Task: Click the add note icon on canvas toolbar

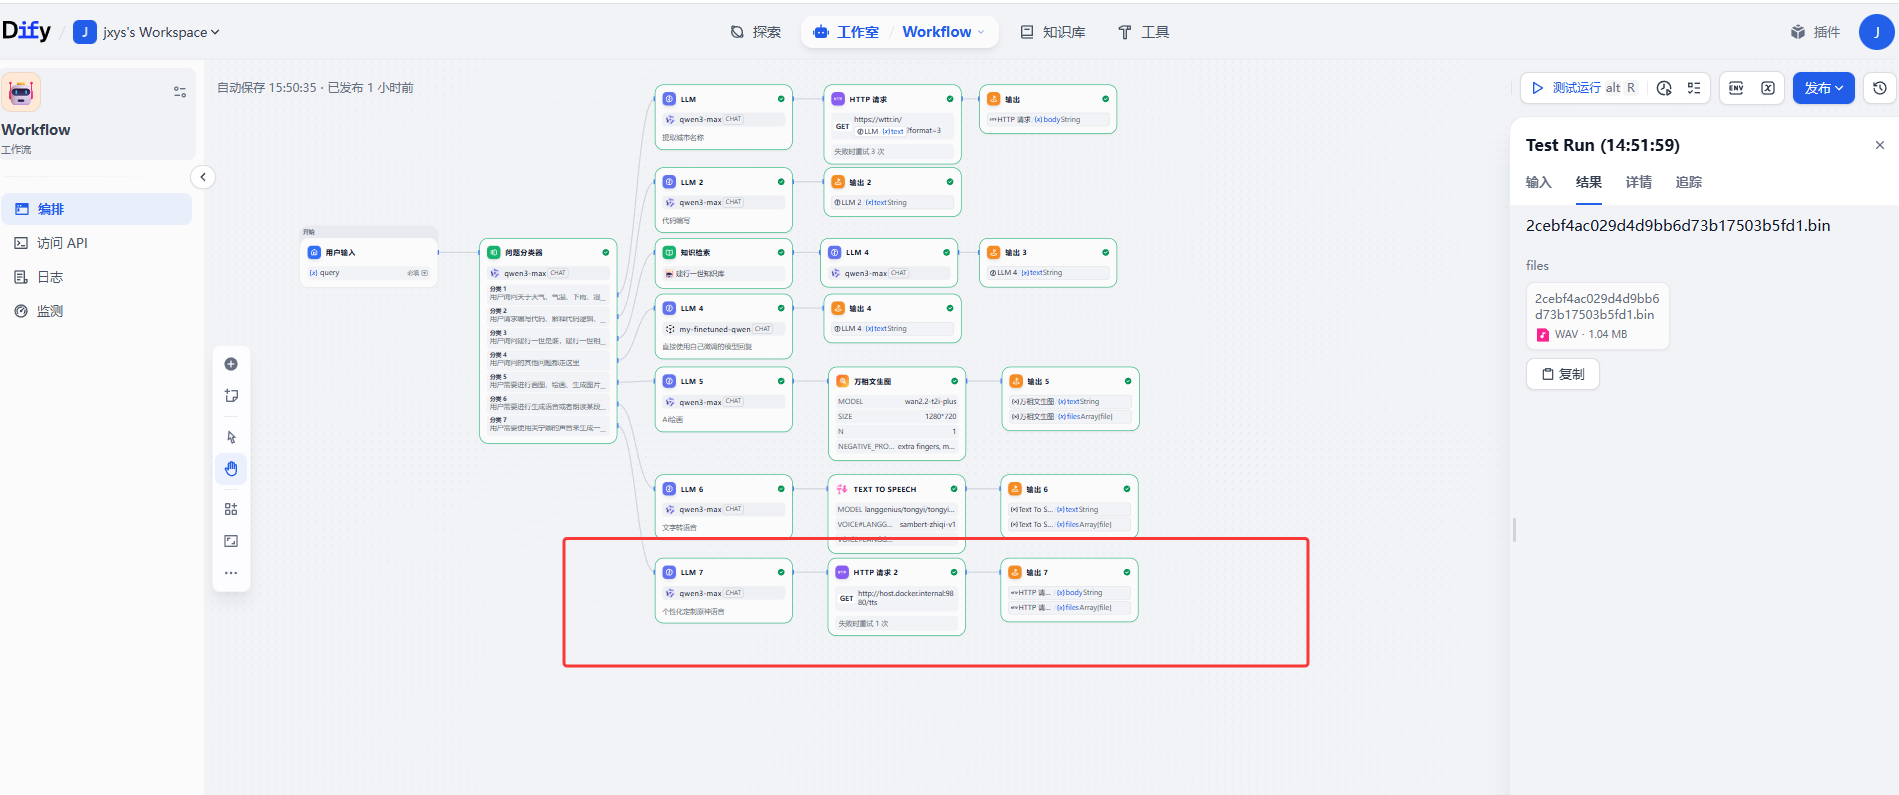Action: click(231, 396)
